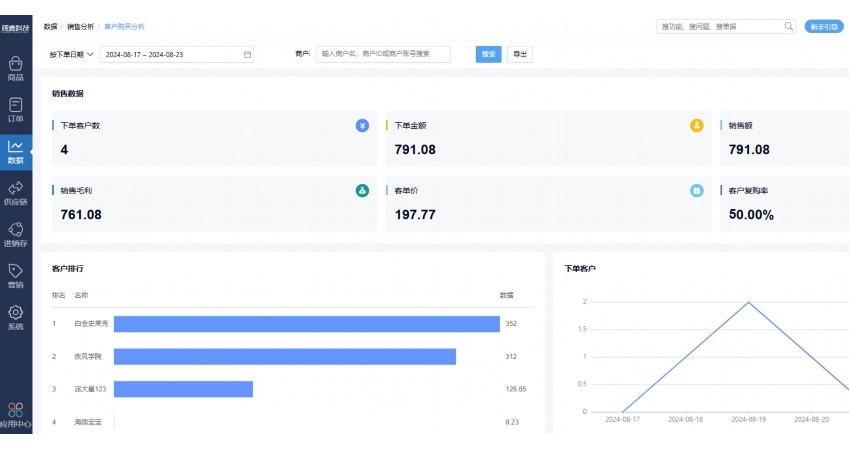The height and width of the screenshot is (449, 849).
Task: Expand the 按下单日期 dropdown
Action: point(71,54)
